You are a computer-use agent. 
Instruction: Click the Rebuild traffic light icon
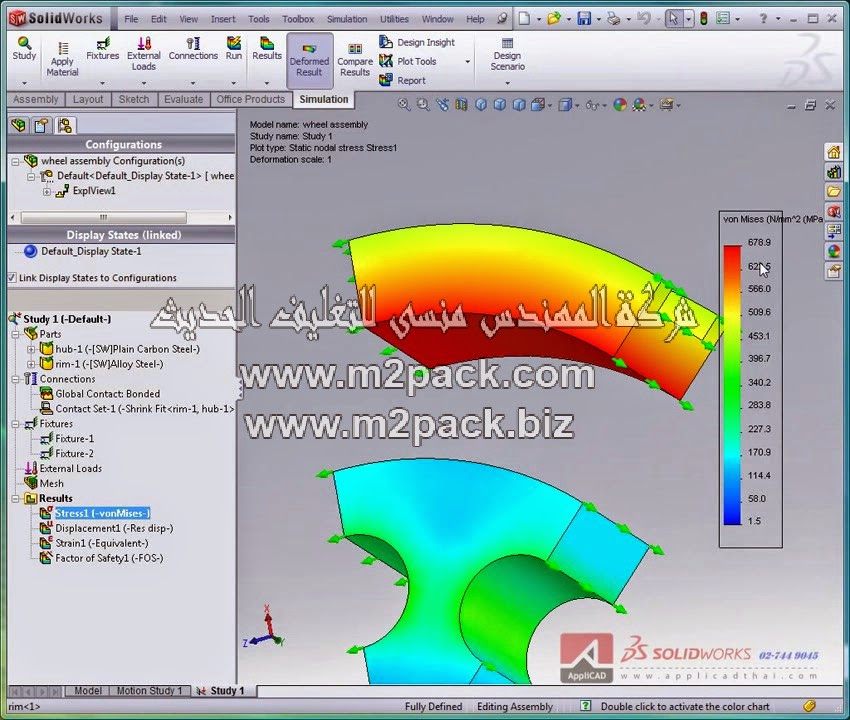click(704, 19)
